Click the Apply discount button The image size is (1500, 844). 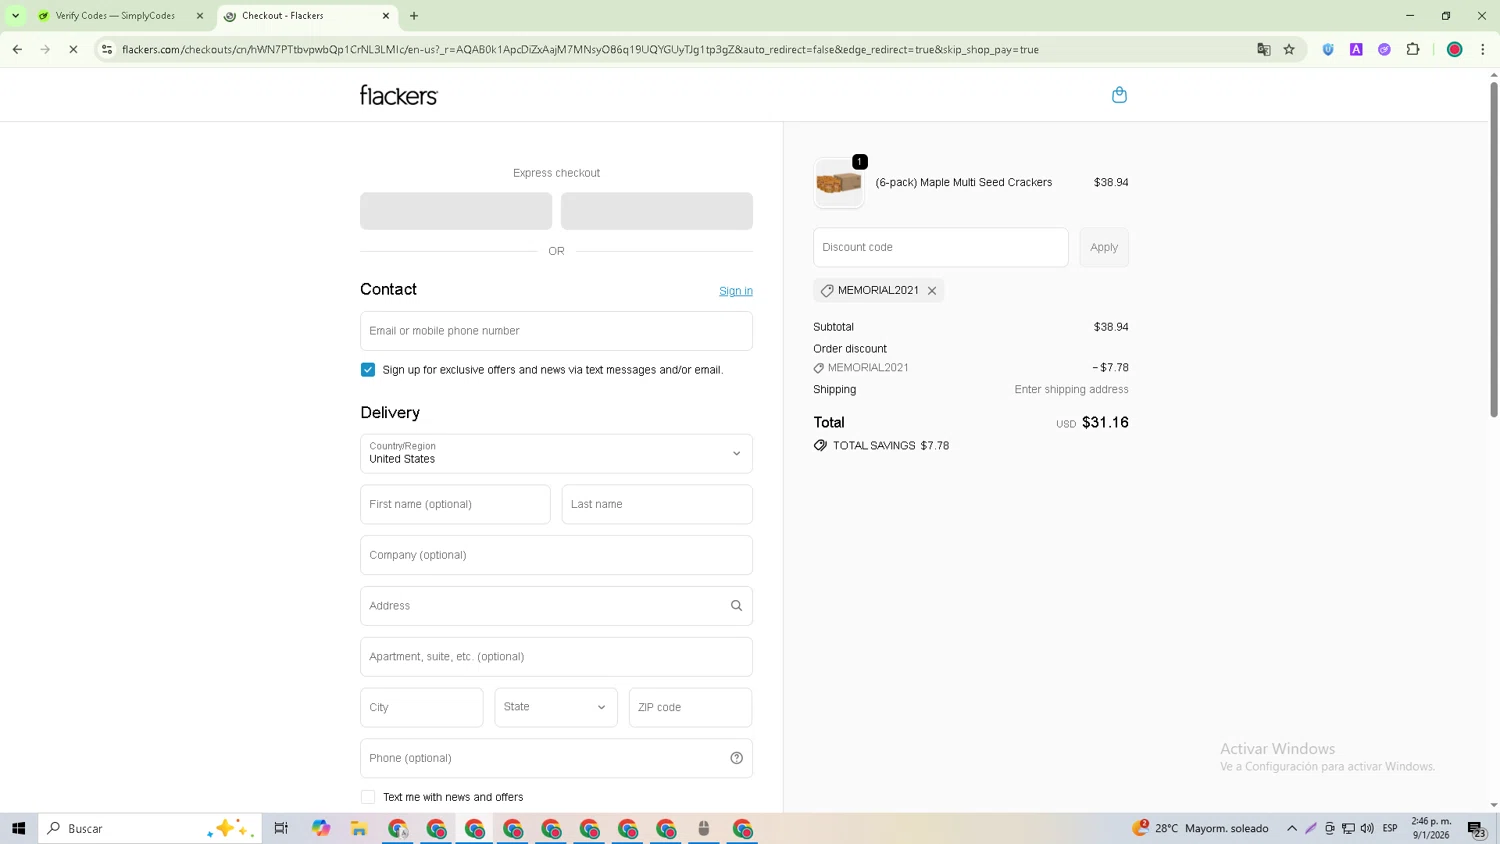tap(1104, 247)
